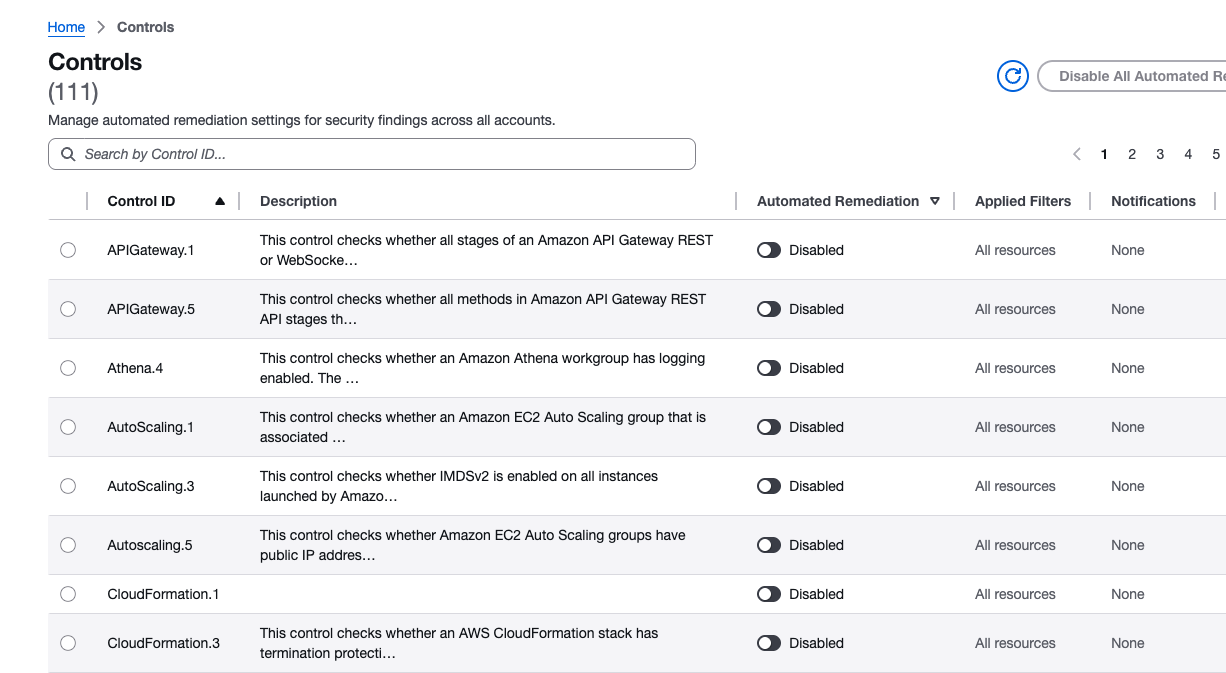1226x673 pixels.
Task: Click None notification in APIGateway.5 row
Action: tap(1127, 309)
